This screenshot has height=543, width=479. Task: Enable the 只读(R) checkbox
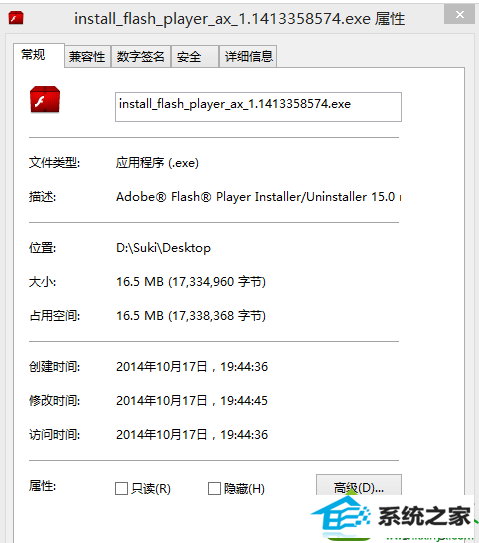pos(122,489)
